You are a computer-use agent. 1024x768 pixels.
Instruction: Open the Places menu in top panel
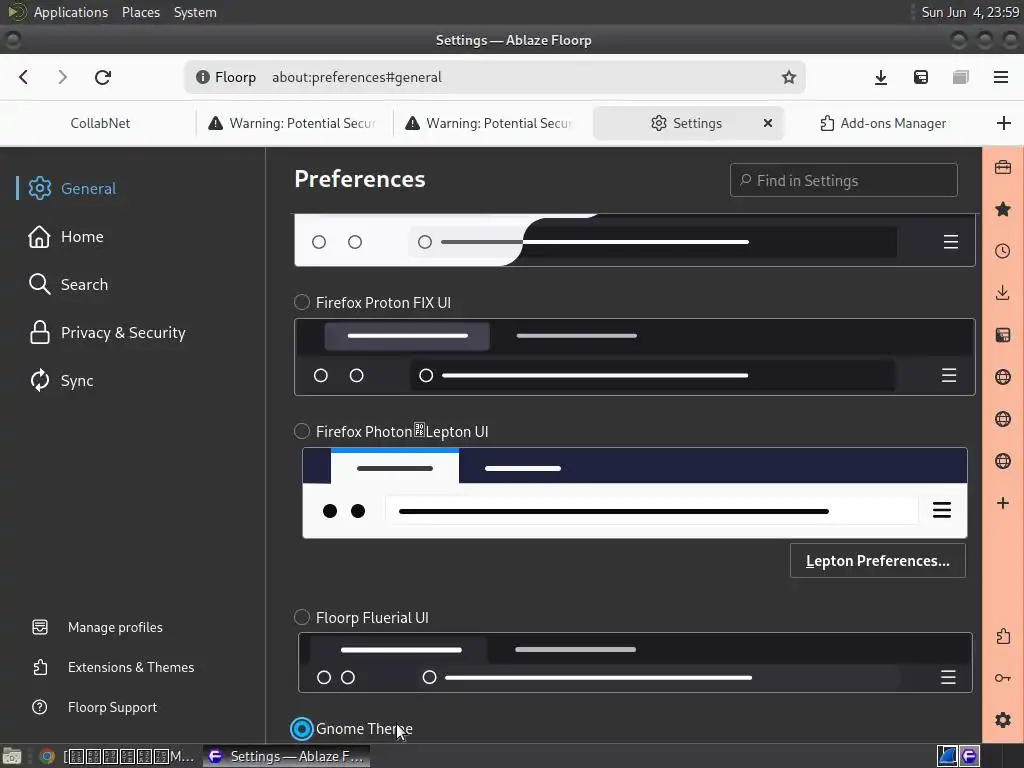140,12
